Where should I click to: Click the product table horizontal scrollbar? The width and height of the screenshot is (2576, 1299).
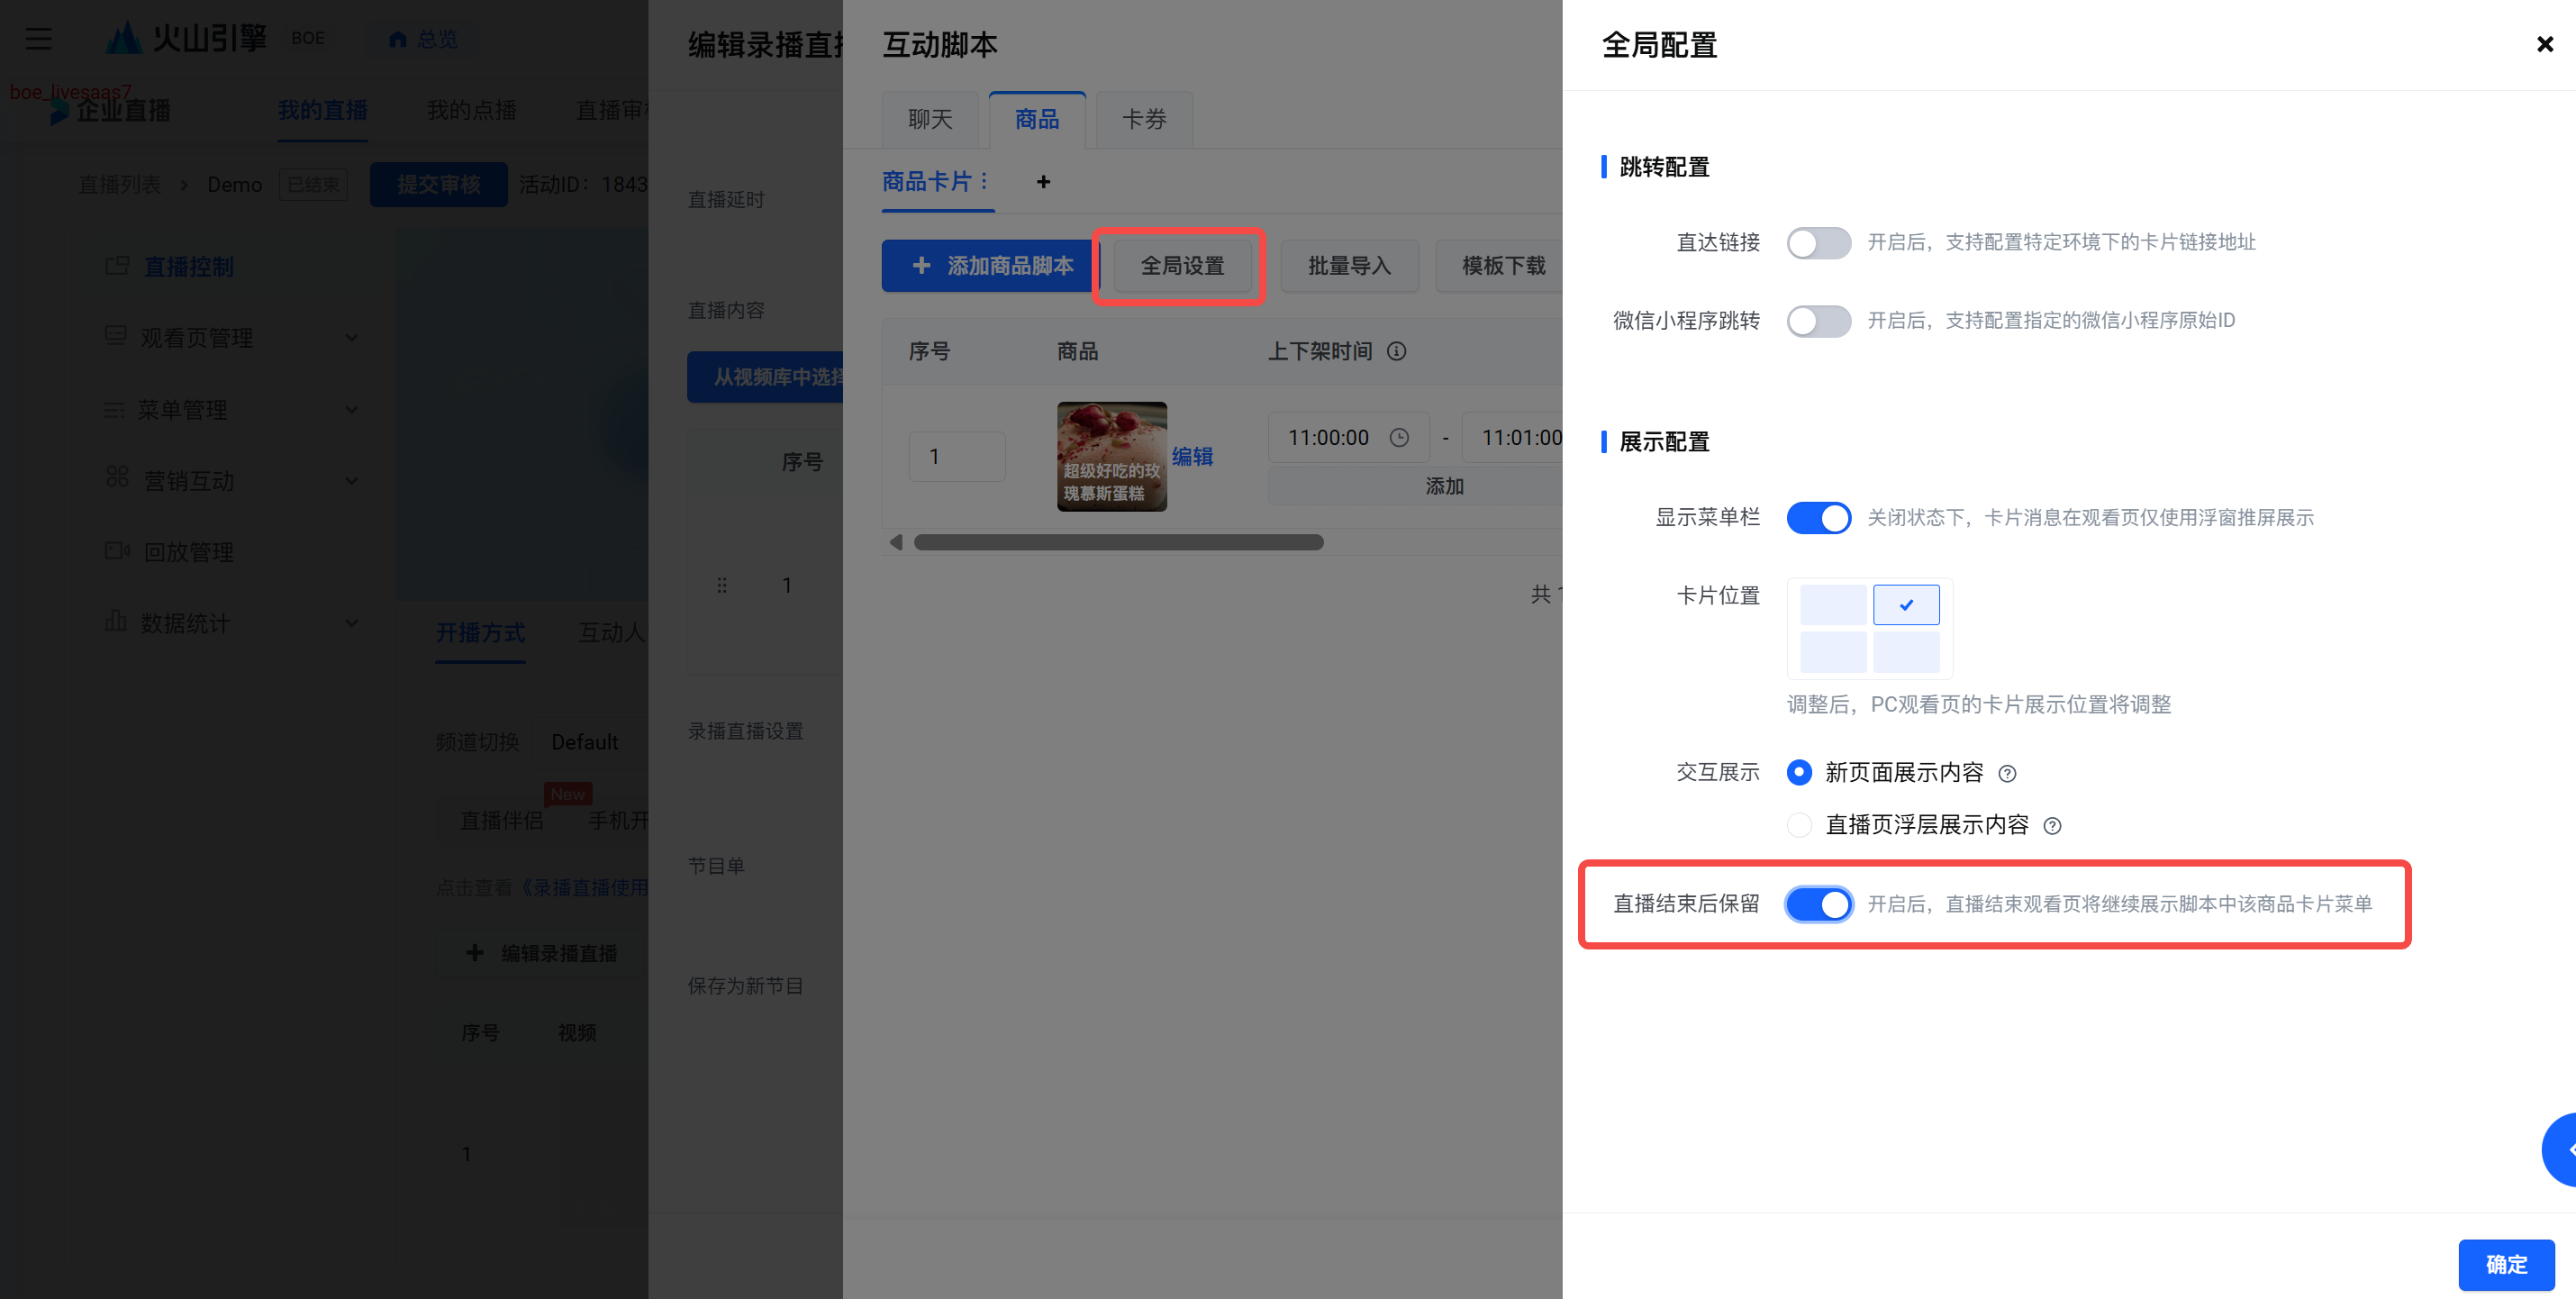[1118, 542]
